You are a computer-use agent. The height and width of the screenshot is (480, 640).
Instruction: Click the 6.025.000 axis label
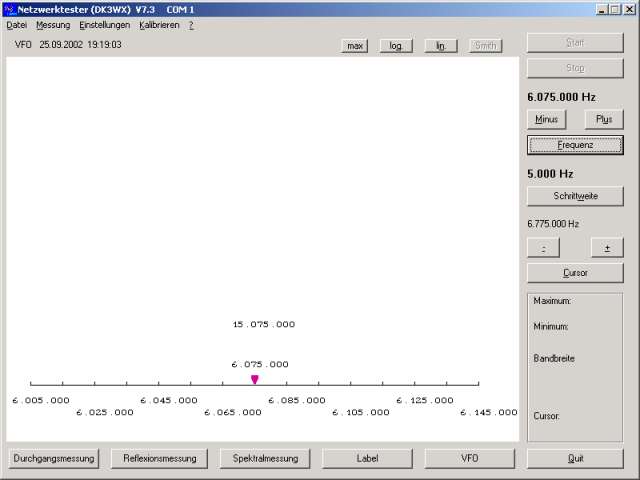click(105, 413)
